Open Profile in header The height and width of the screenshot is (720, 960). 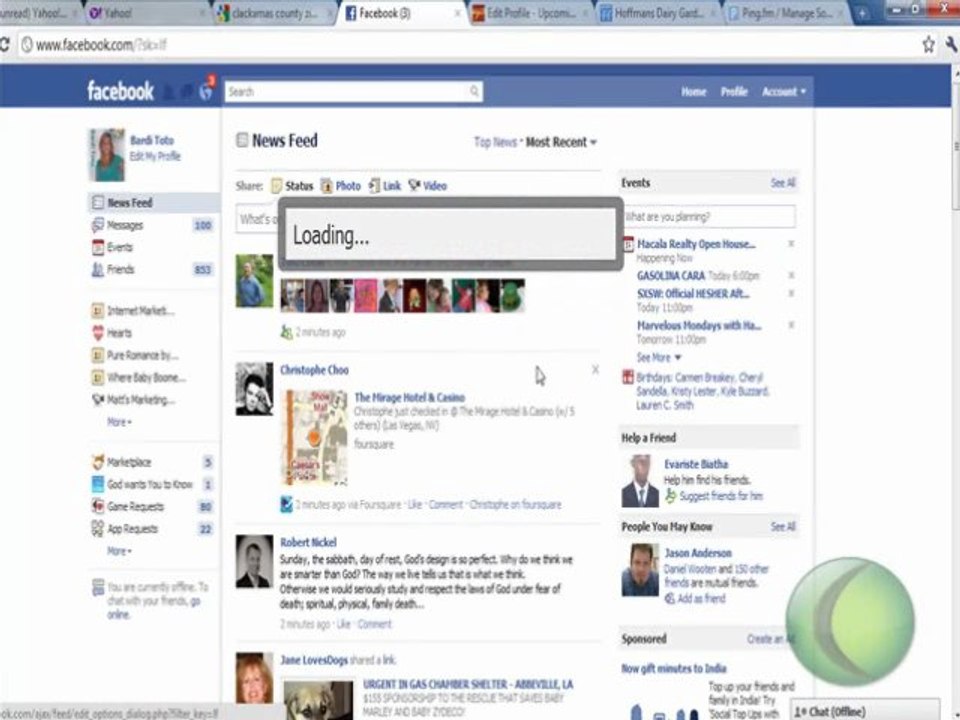pyautogui.click(x=733, y=92)
